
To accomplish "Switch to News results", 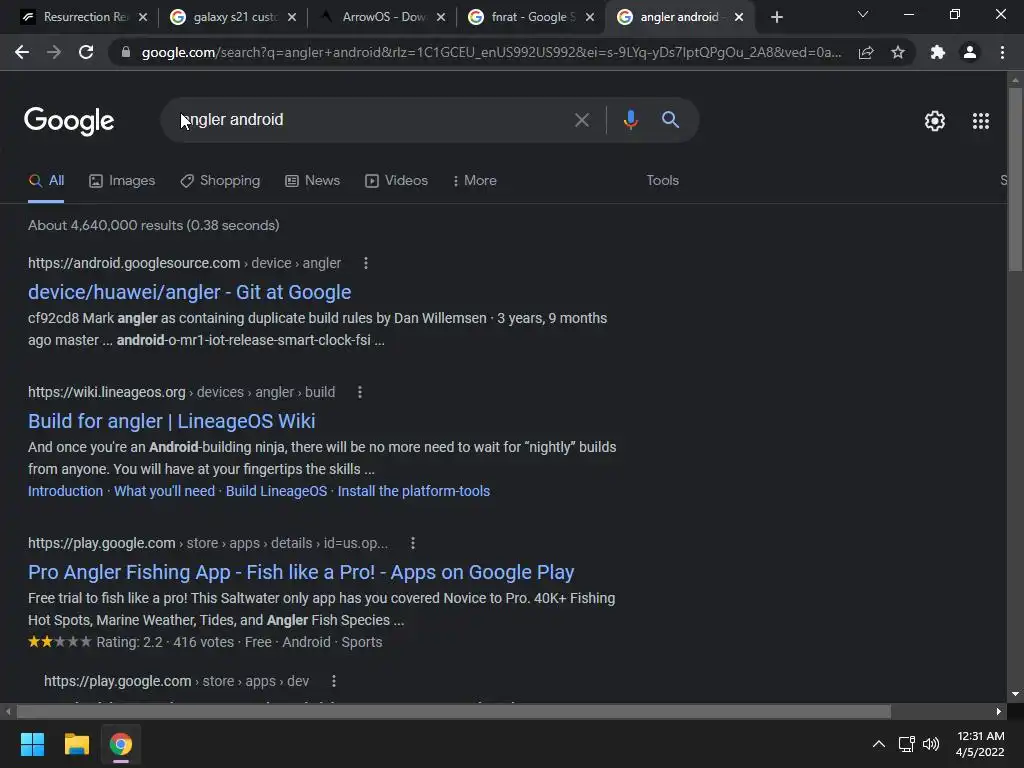I will click(x=313, y=181).
